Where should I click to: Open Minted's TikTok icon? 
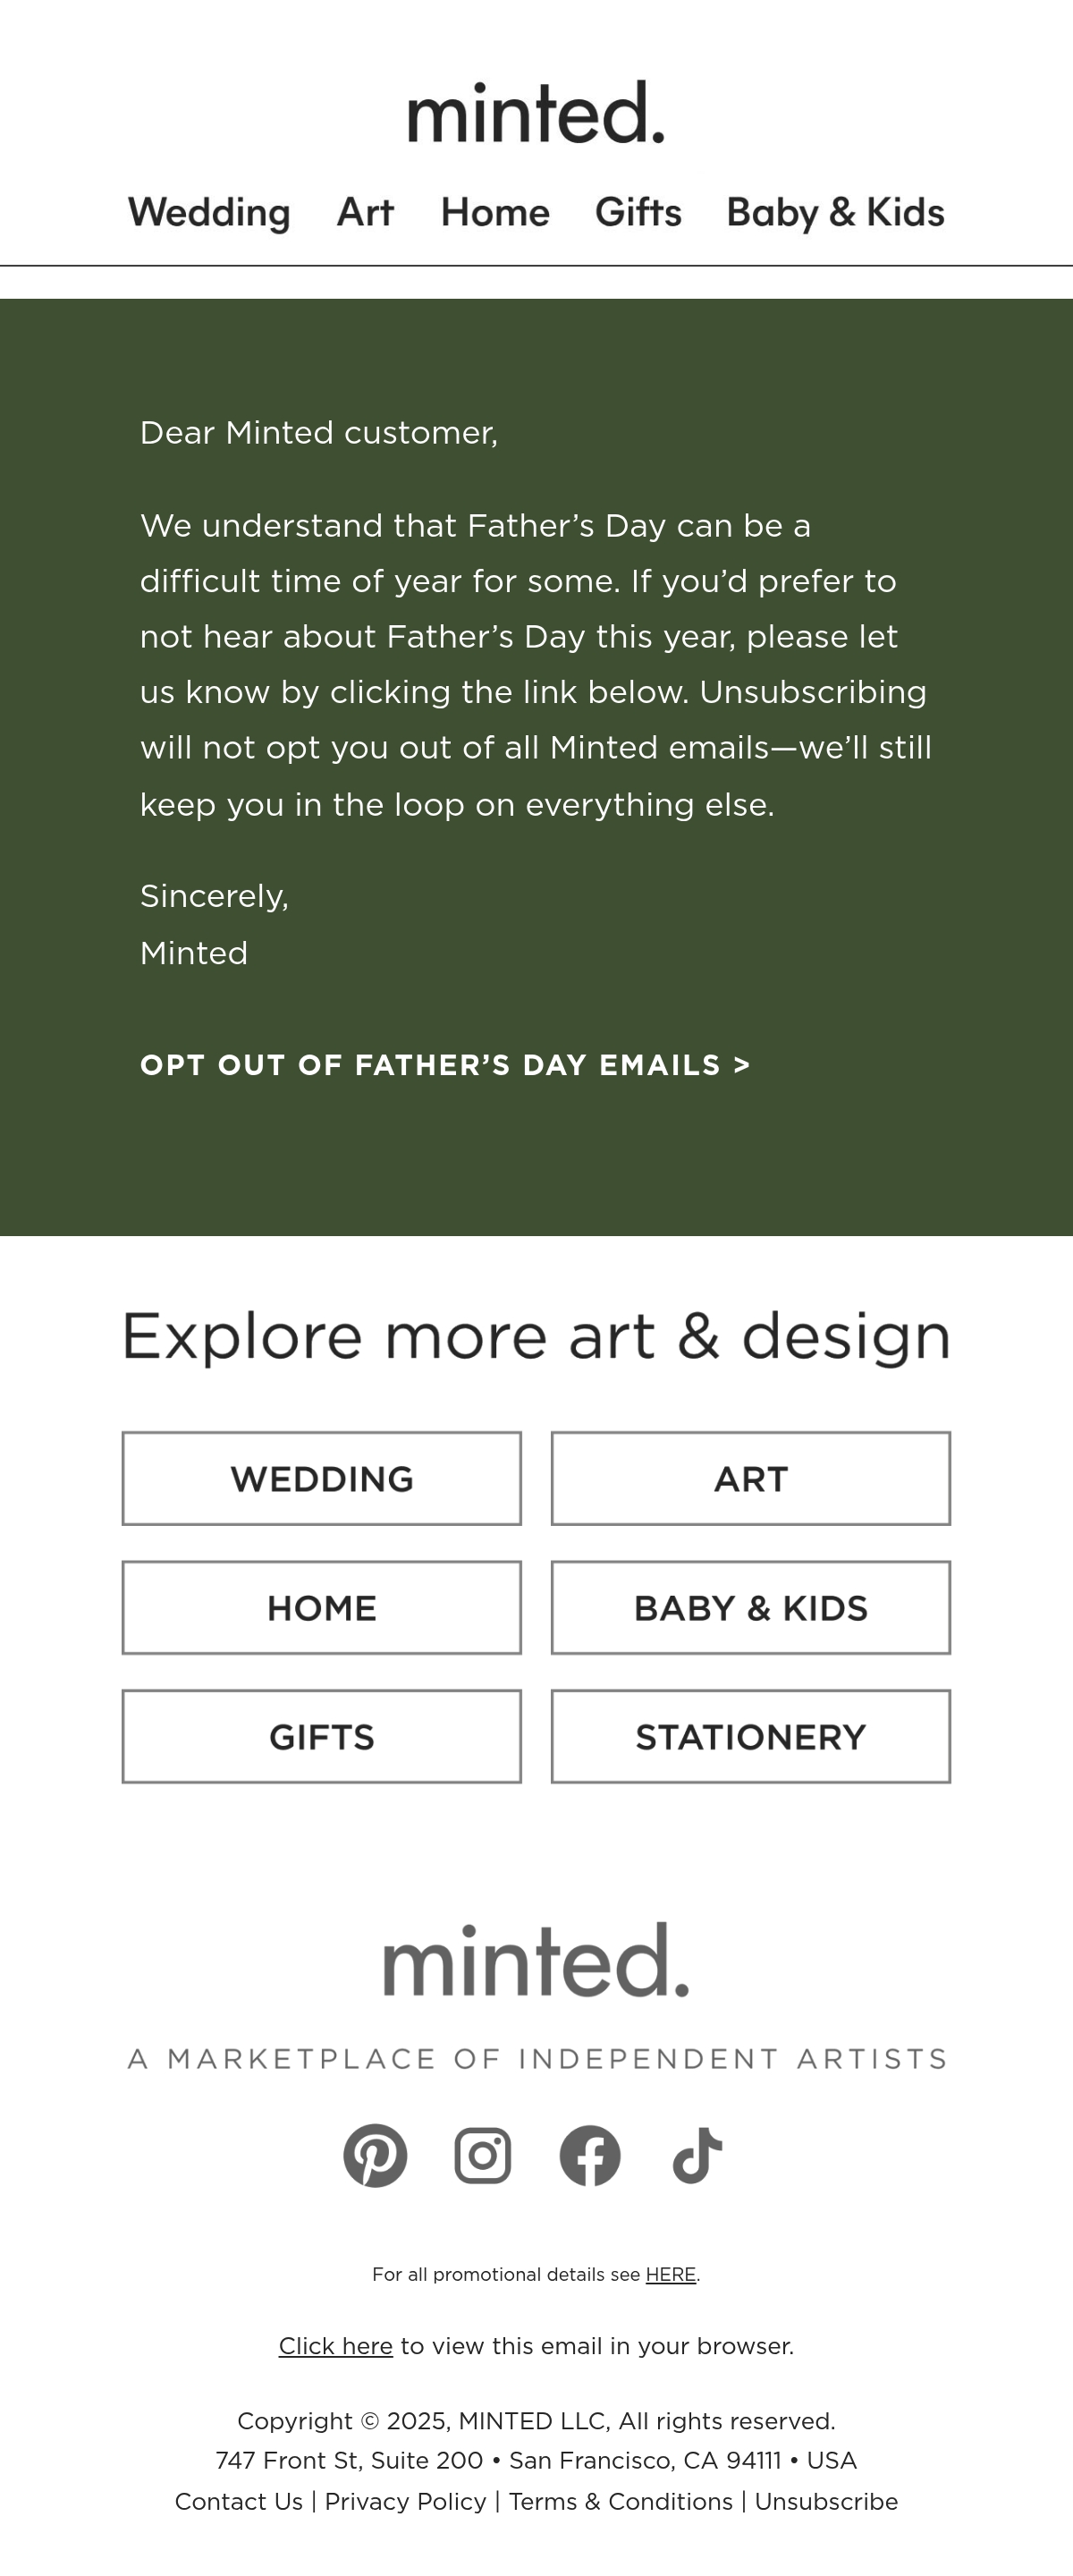tap(697, 2155)
